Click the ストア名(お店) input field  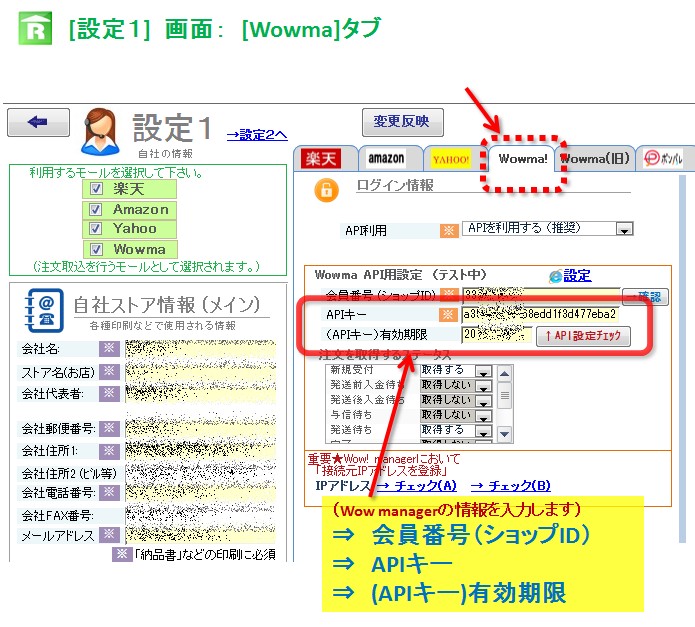(200, 372)
